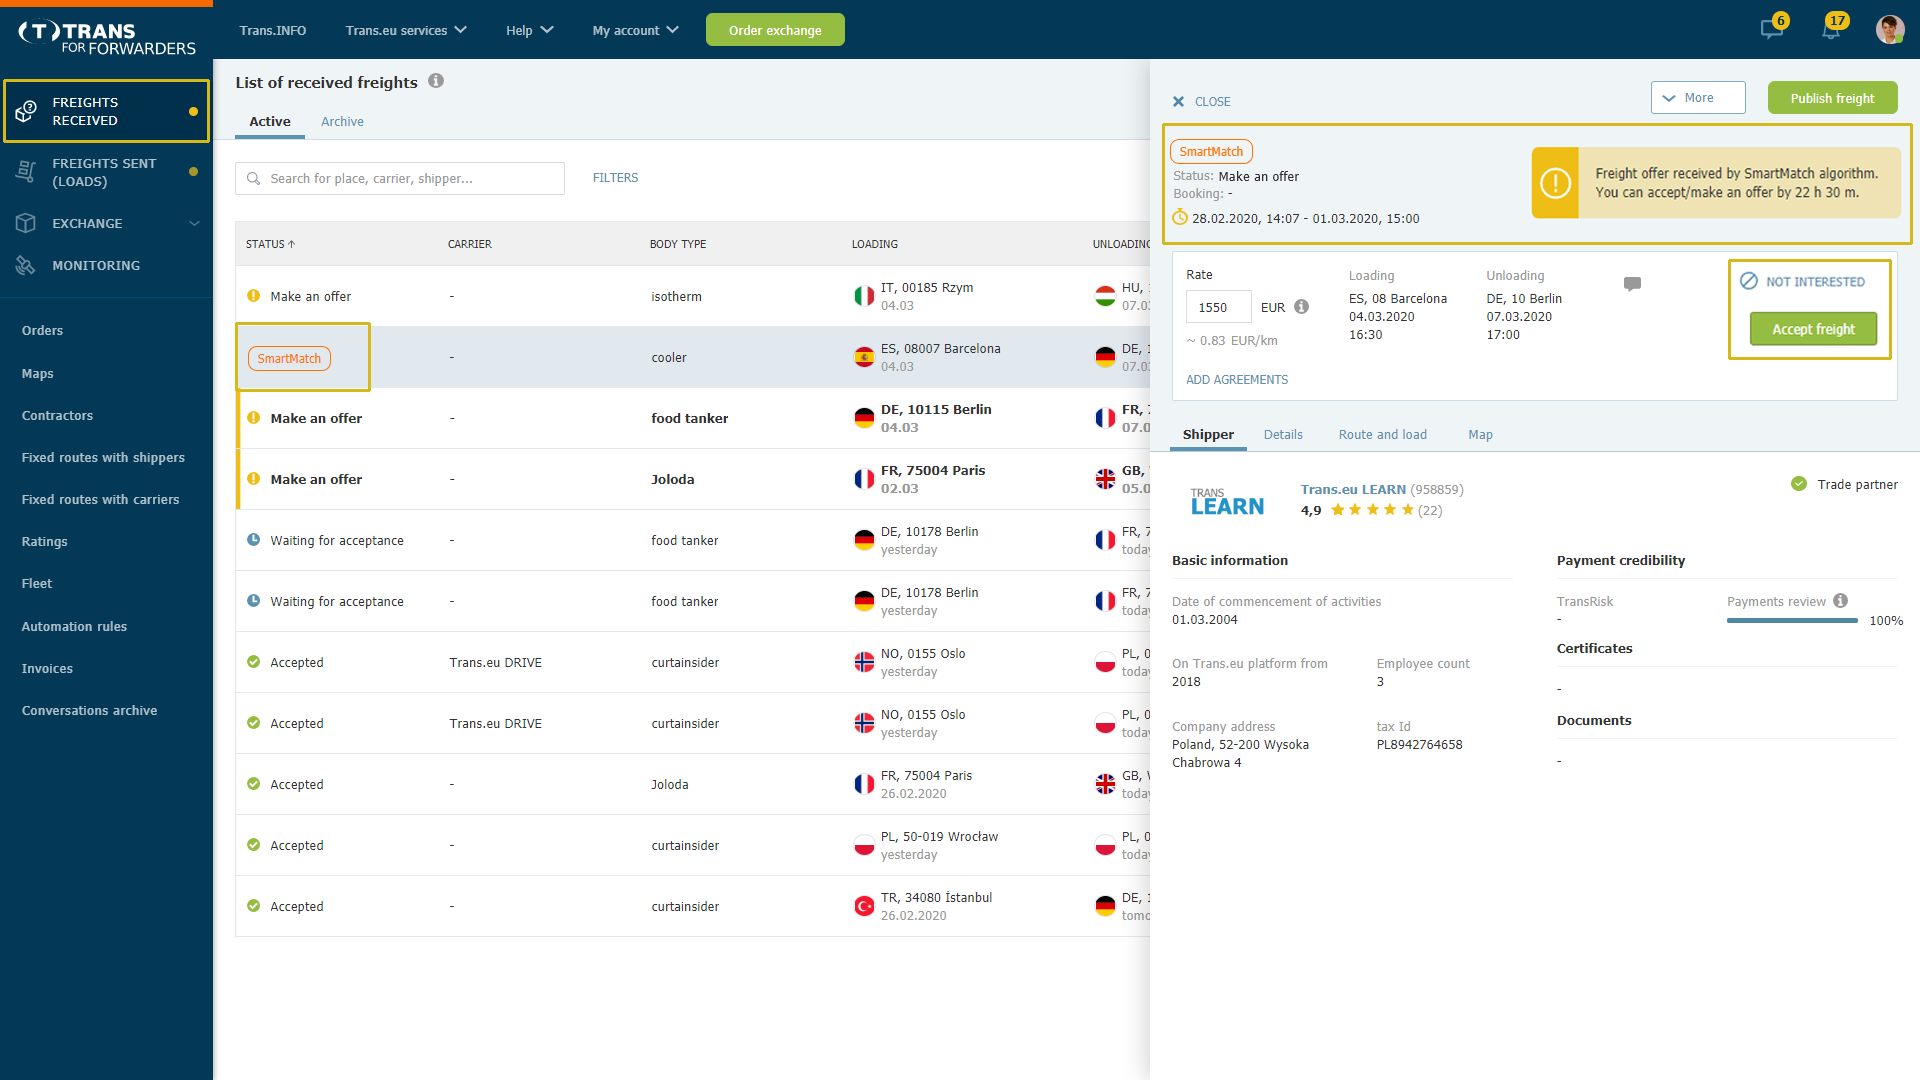Open the FILTERS option
Image resolution: width=1920 pixels, height=1080 pixels.
pyautogui.click(x=615, y=178)
